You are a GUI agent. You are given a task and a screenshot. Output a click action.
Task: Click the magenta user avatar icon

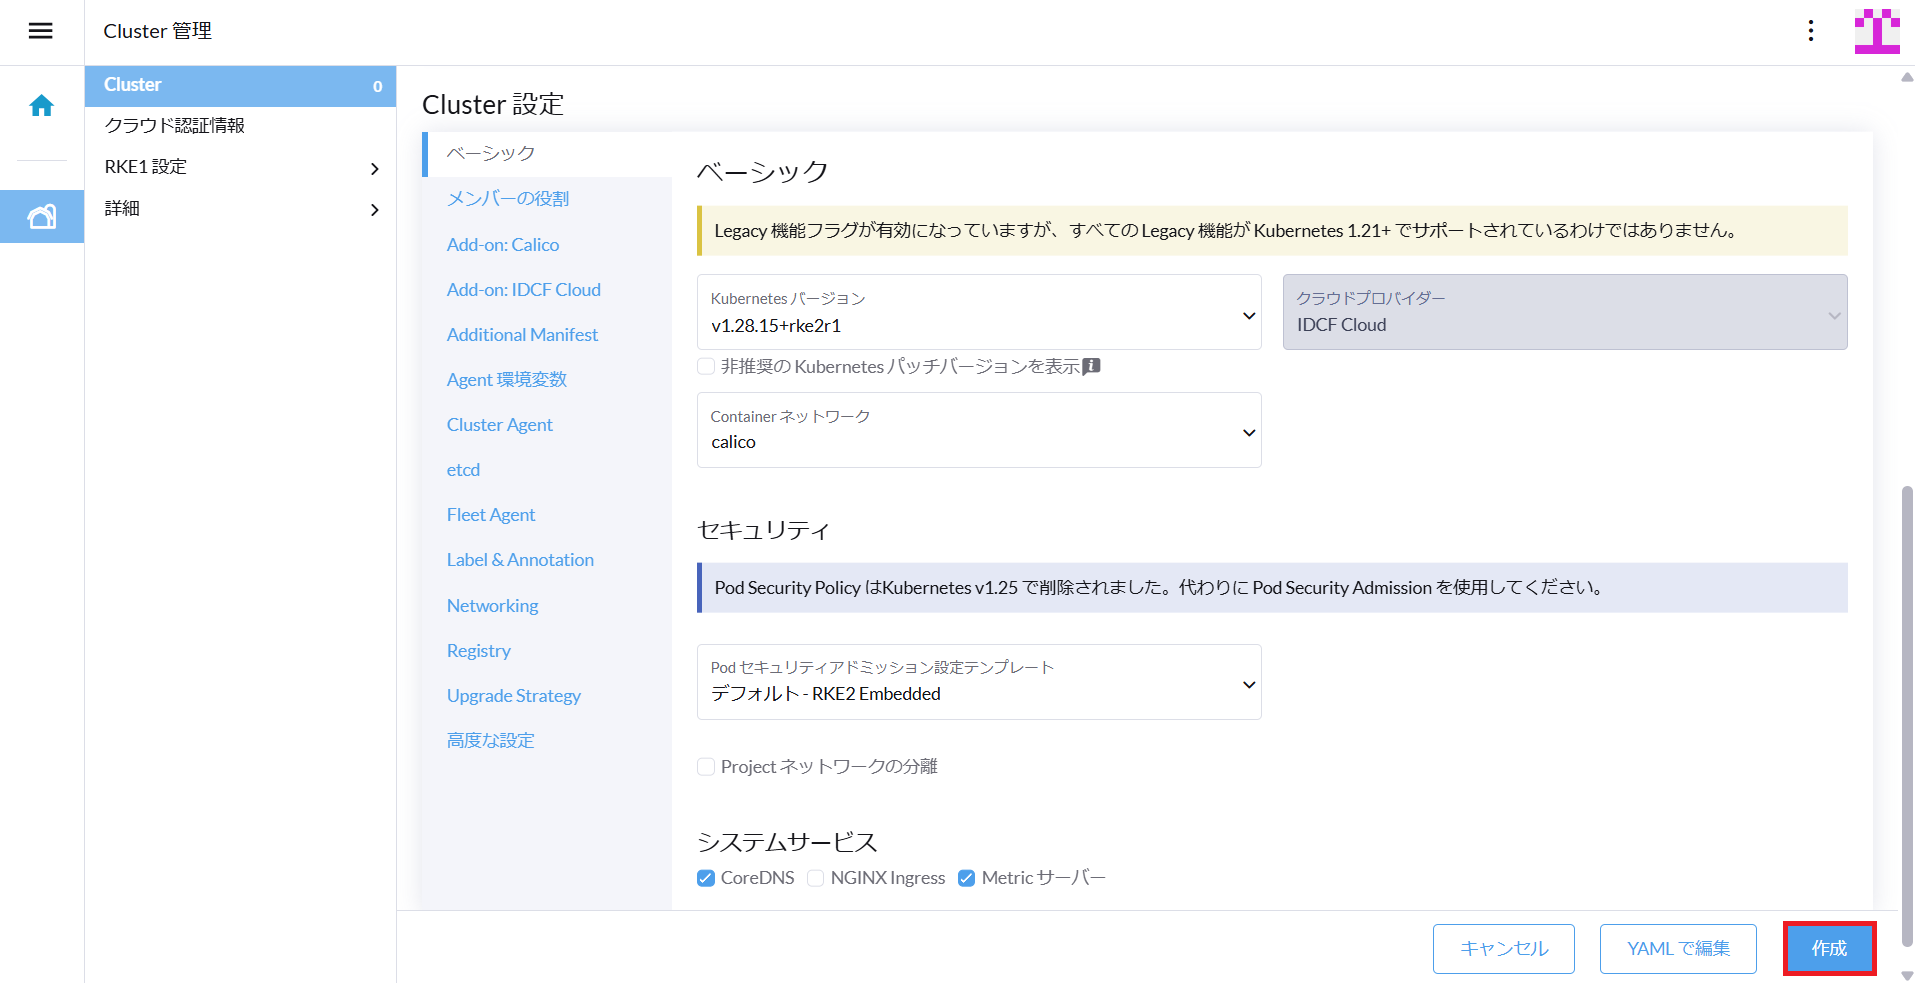pos(1876,31)
